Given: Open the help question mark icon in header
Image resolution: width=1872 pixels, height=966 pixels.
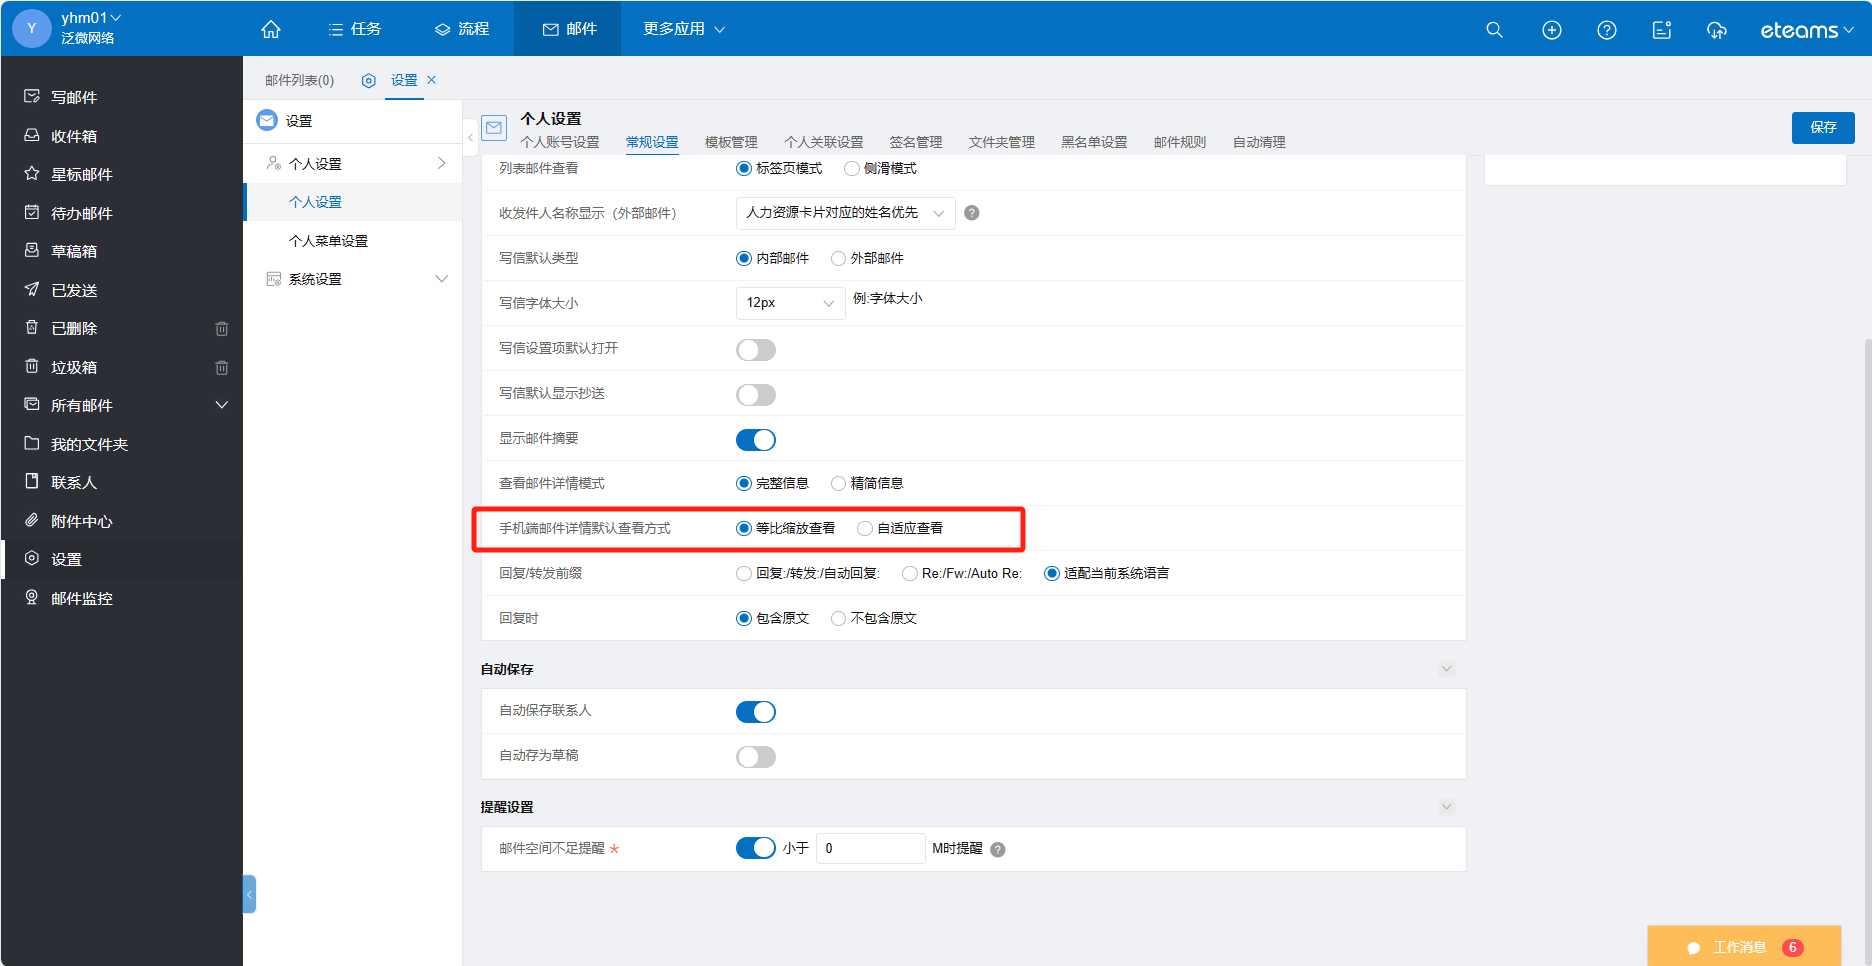Looking at the screenshot, I should click(x=1606, y=30).
